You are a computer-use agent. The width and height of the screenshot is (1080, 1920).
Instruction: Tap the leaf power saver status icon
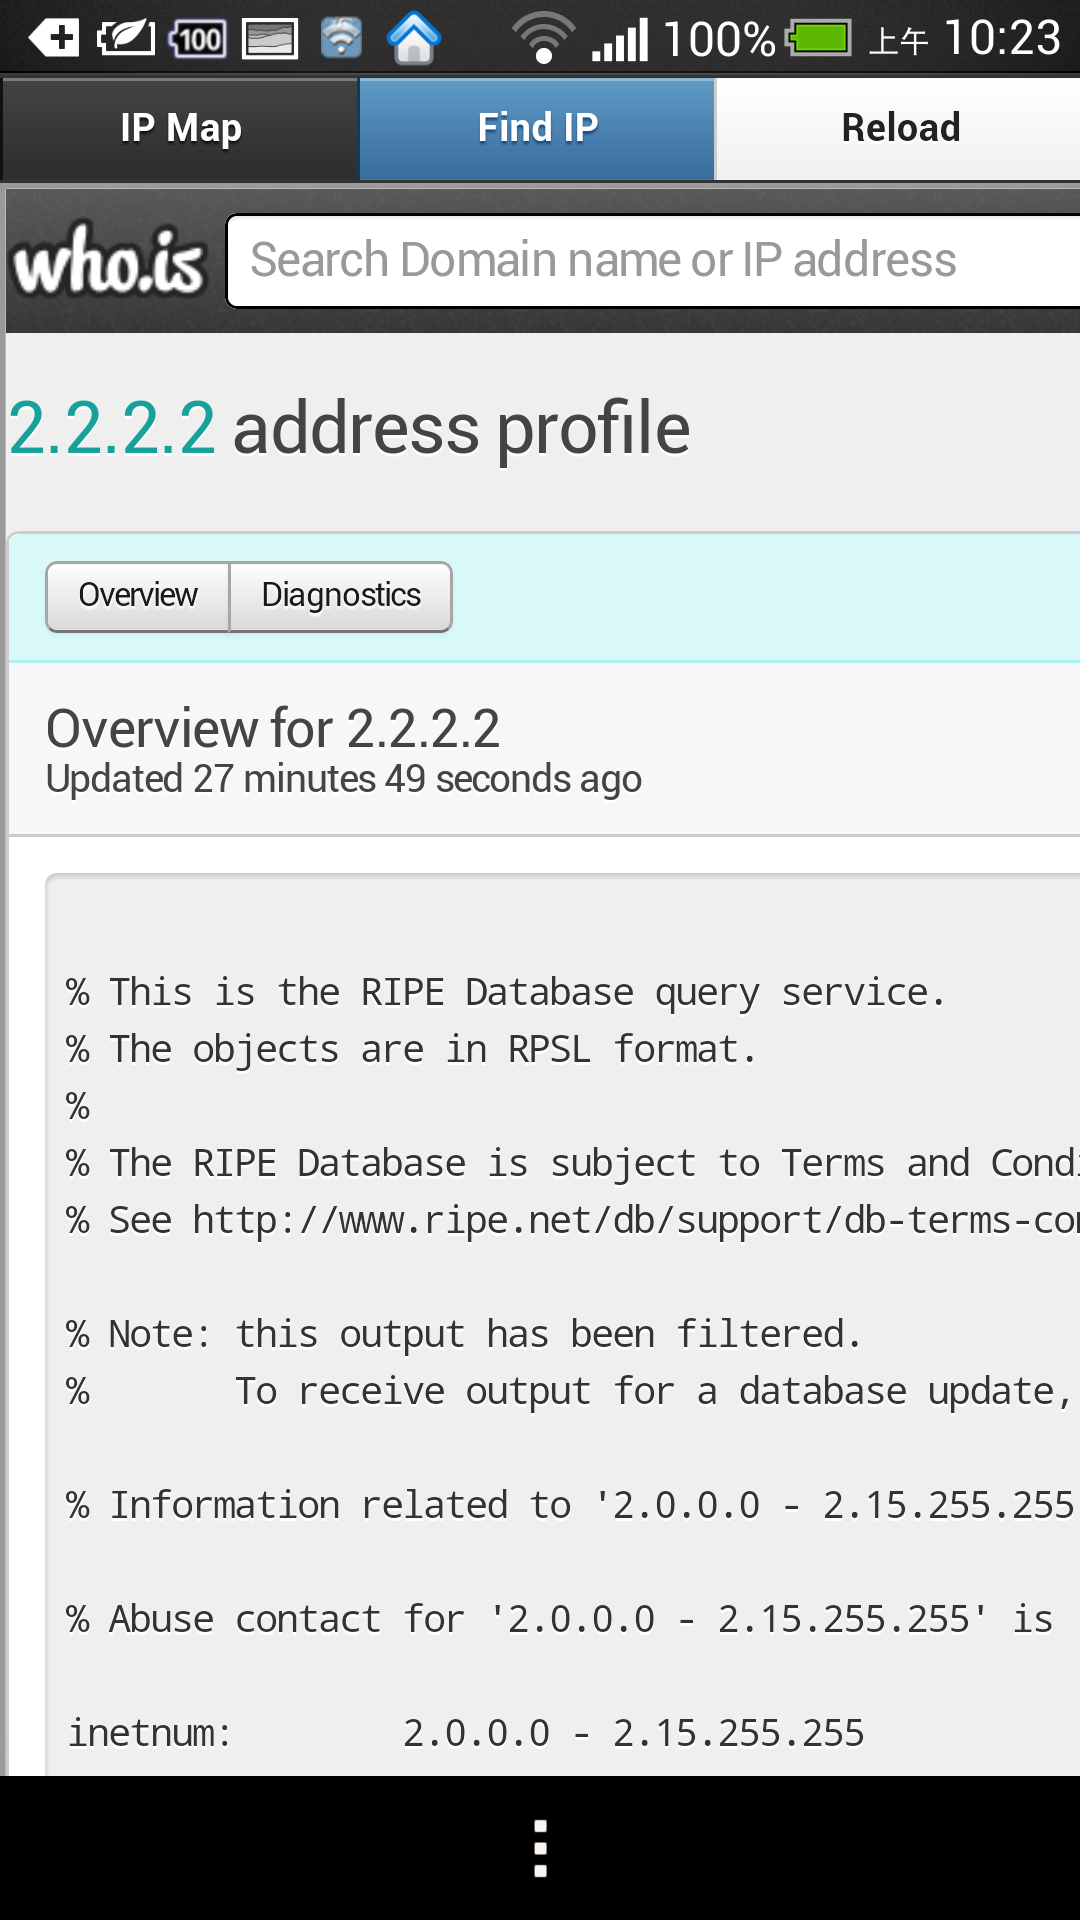pyautogui.click(x=126, y=39)
